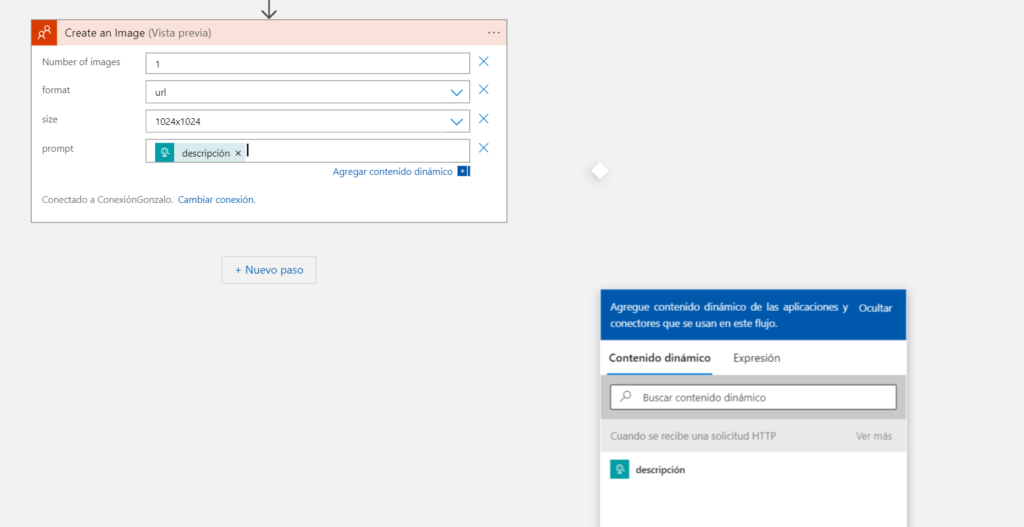1024x527 pixels.
Task: Click the Create an Image connector icon
Action: pyautogui.click(x=44, y=33)
